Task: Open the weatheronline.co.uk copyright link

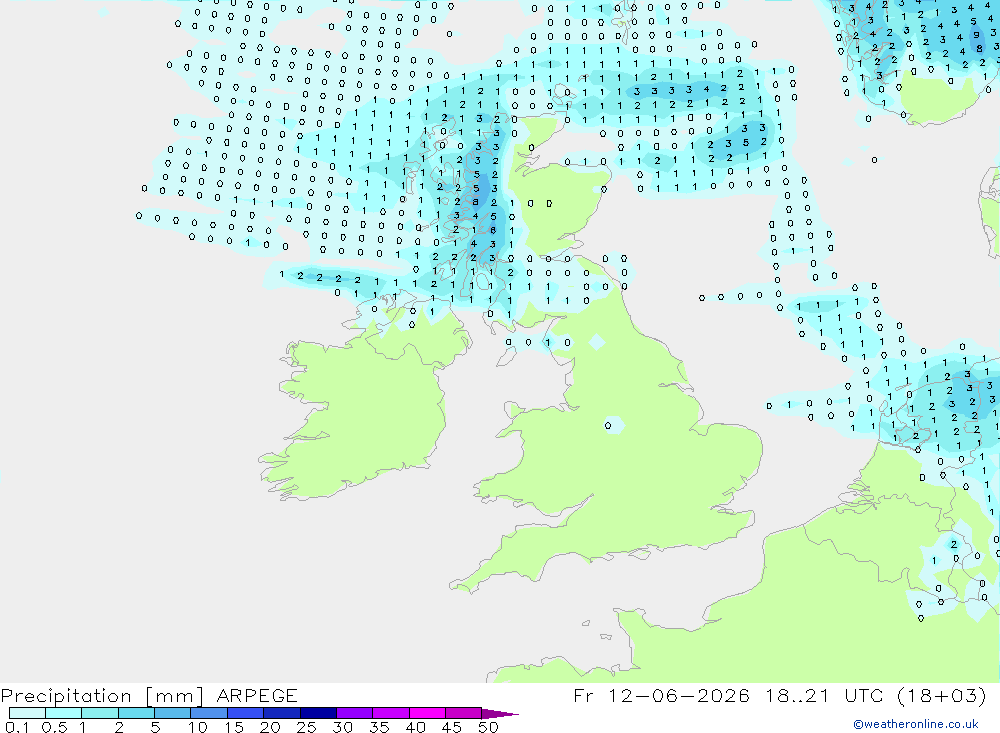Action: [916, 724]
